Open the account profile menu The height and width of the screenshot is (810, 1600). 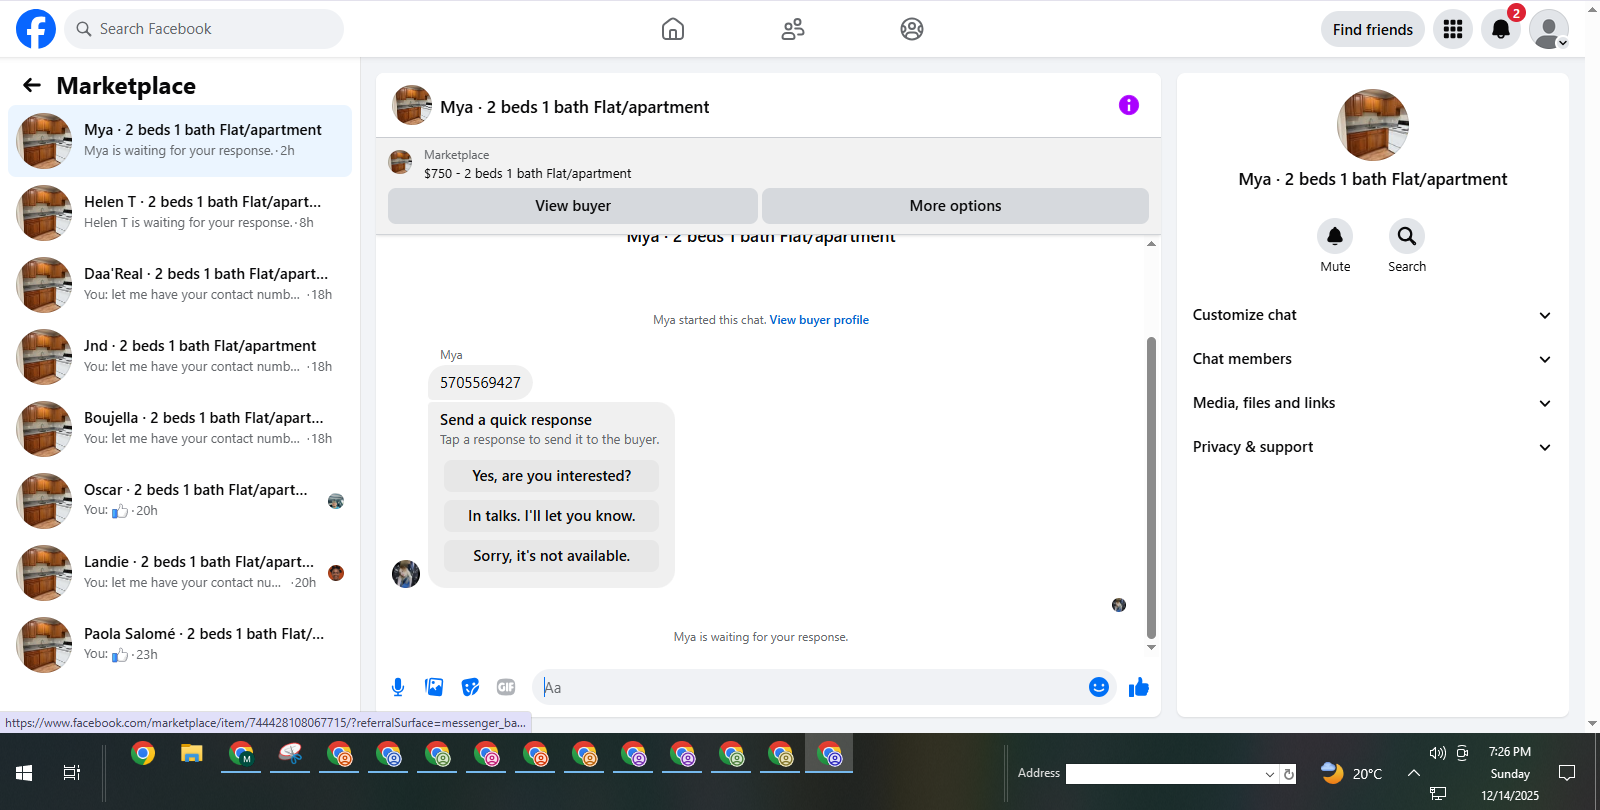tap(1549, 29)
